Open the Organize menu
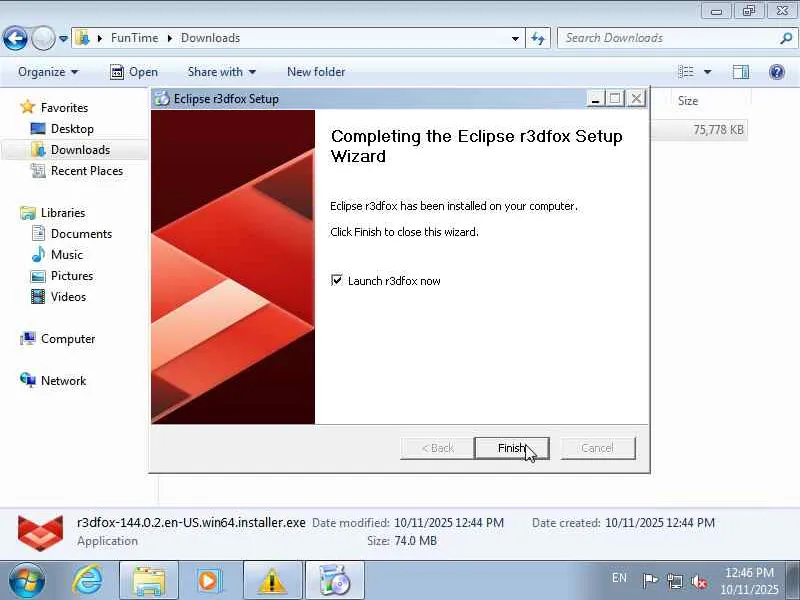Screen dimensions: 800x600 point(48,72)
